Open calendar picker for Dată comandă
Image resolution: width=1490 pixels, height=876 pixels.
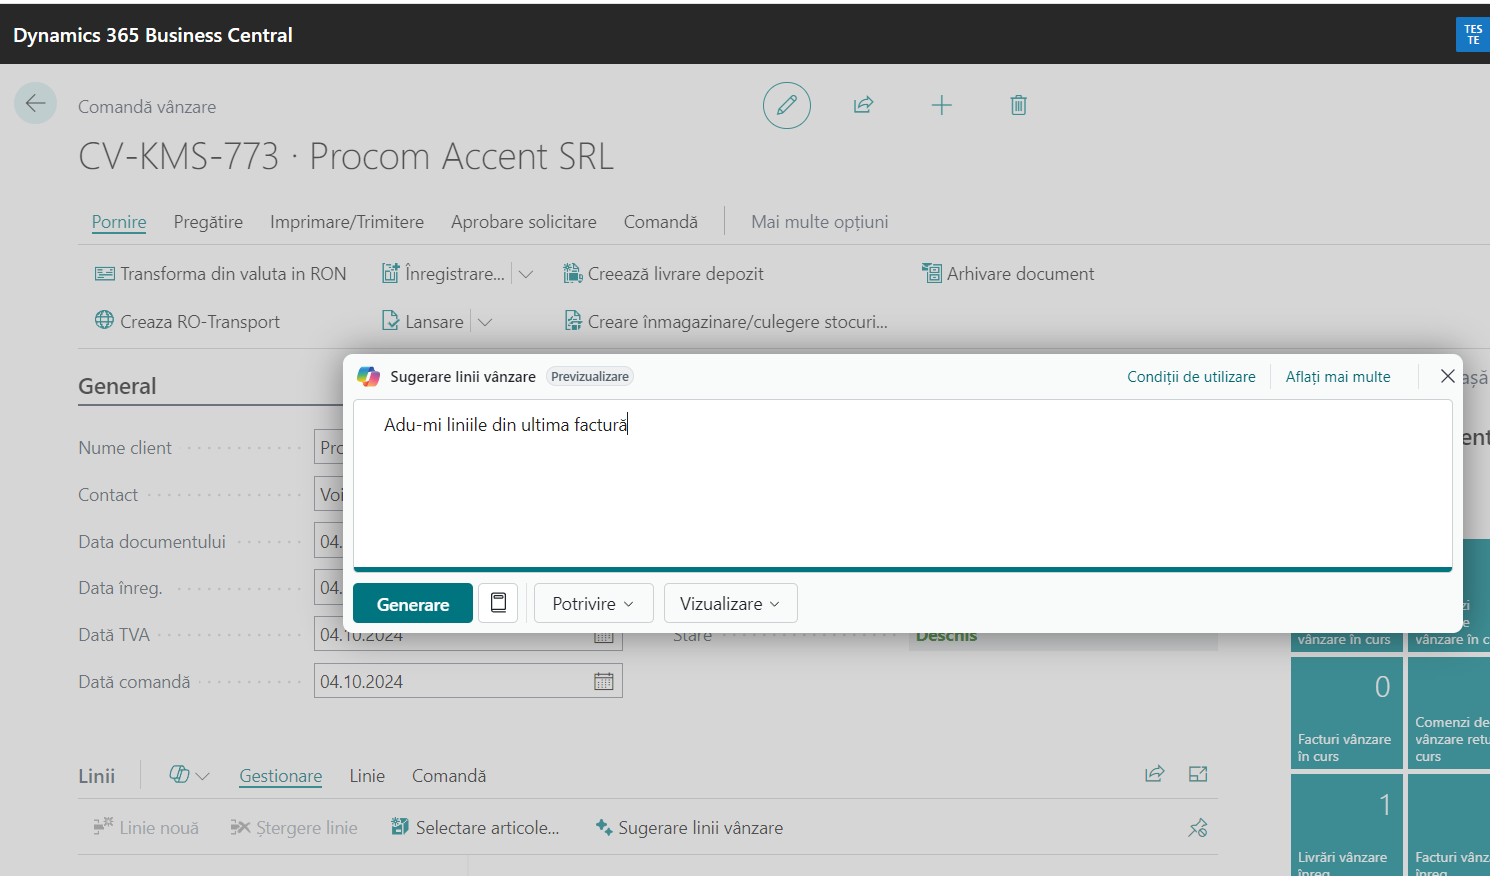pos(604,681)
